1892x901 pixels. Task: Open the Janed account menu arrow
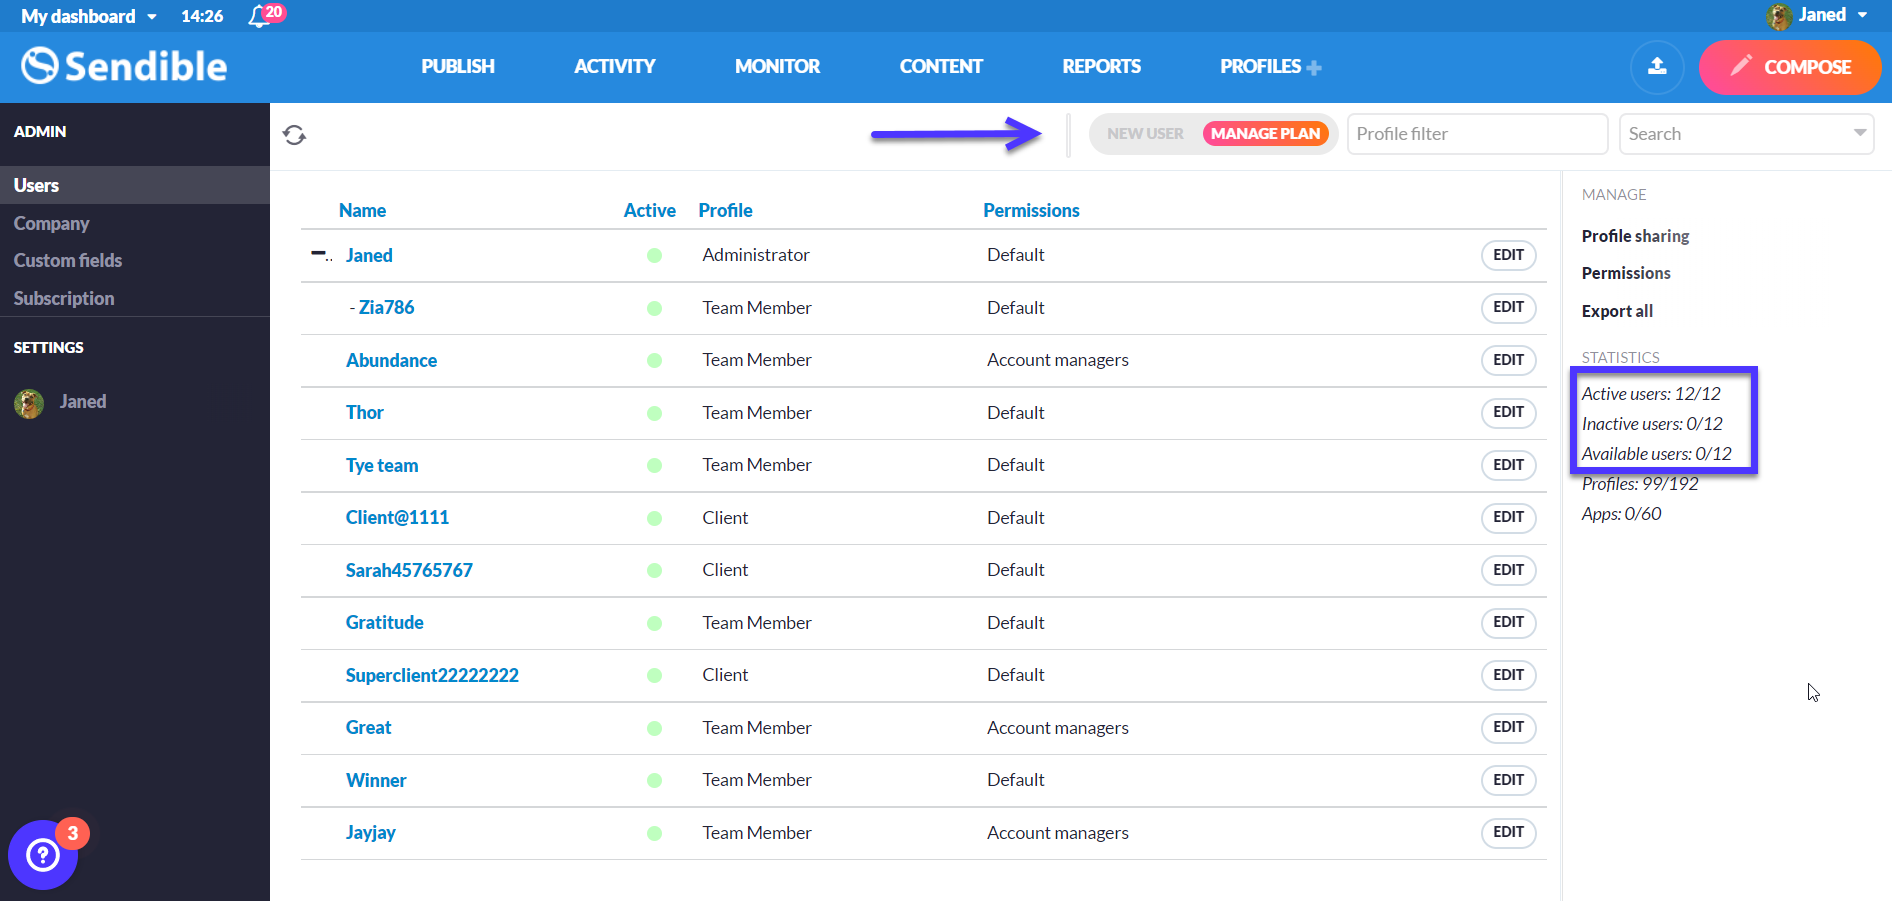point(1863,15)
